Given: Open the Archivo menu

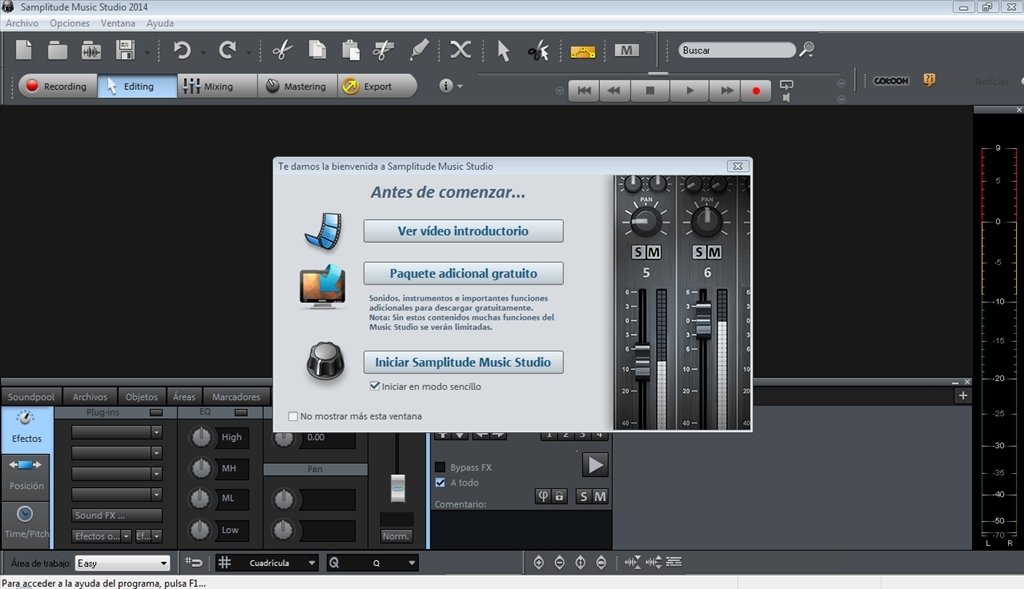Looking at the screenshot, I should (x=22, y=23).
